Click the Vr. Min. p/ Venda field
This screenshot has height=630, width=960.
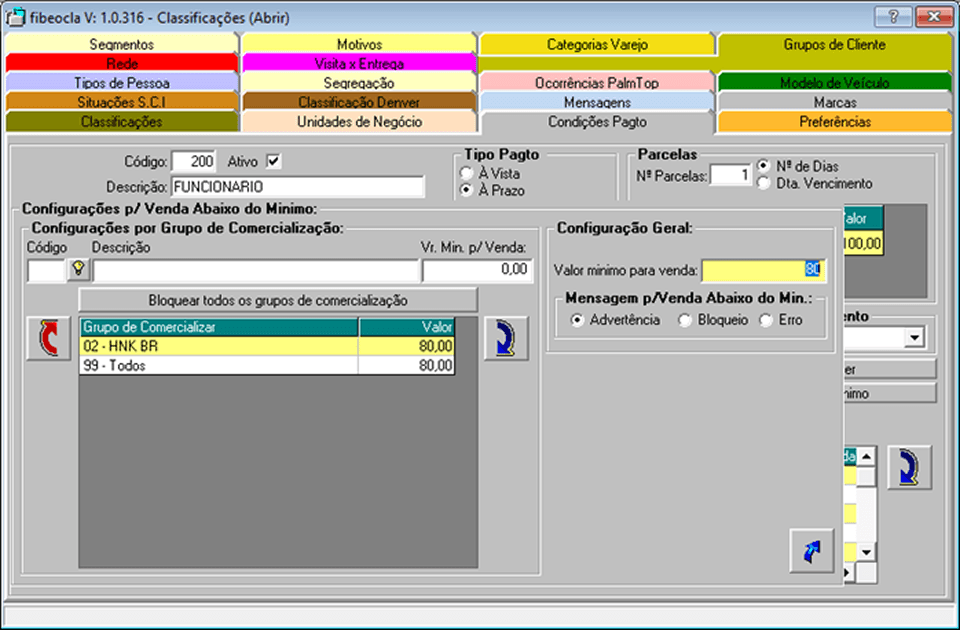coord(478,270)
